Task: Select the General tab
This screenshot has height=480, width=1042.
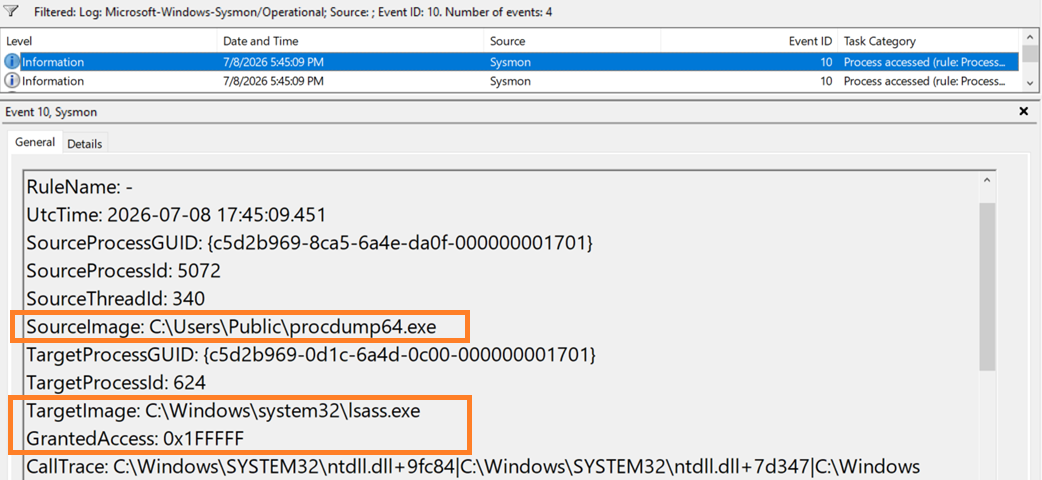Action: [35, 142]
